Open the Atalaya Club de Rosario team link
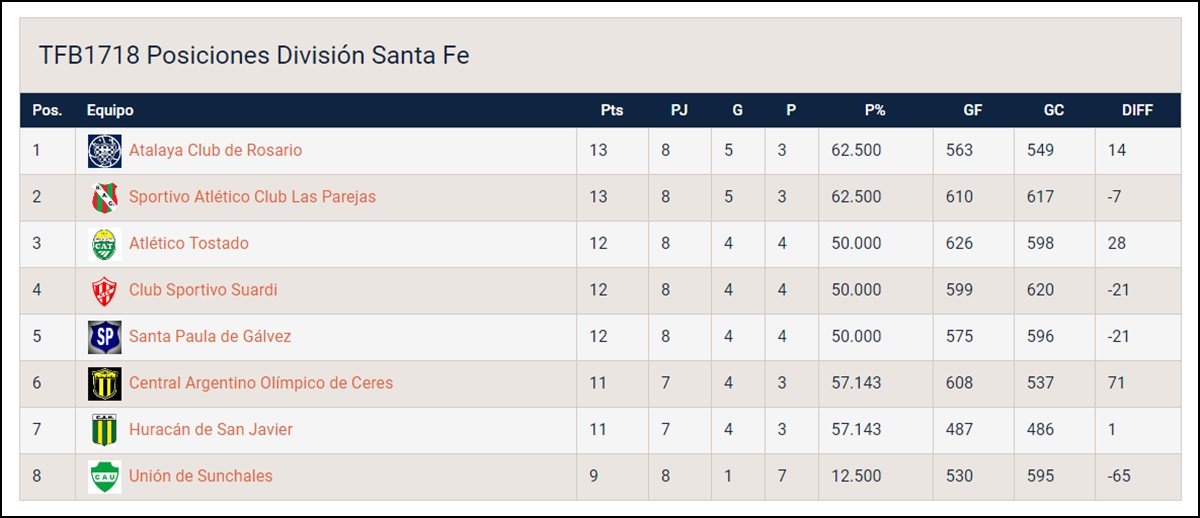The image size is (1200, 518). pyautogui.click(x=215, y=151)
